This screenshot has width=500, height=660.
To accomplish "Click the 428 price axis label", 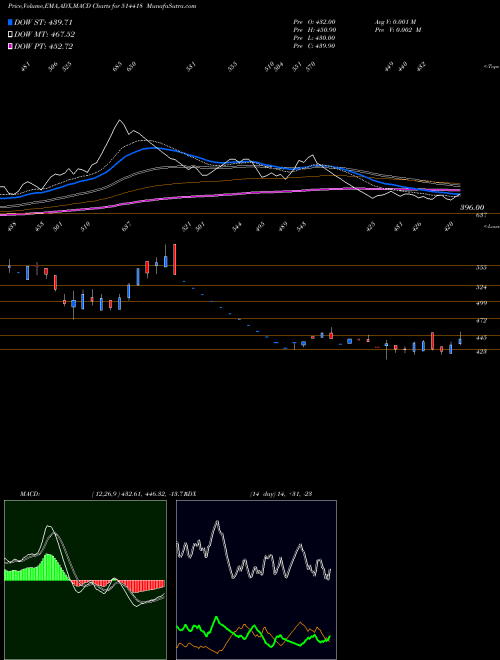I will [481, 351].
